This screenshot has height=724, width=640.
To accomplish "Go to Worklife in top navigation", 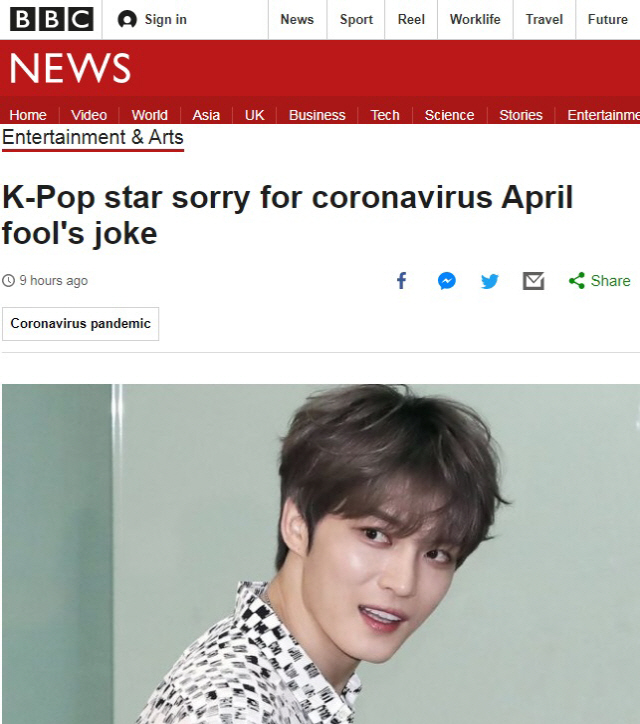I will coord(475,19).
